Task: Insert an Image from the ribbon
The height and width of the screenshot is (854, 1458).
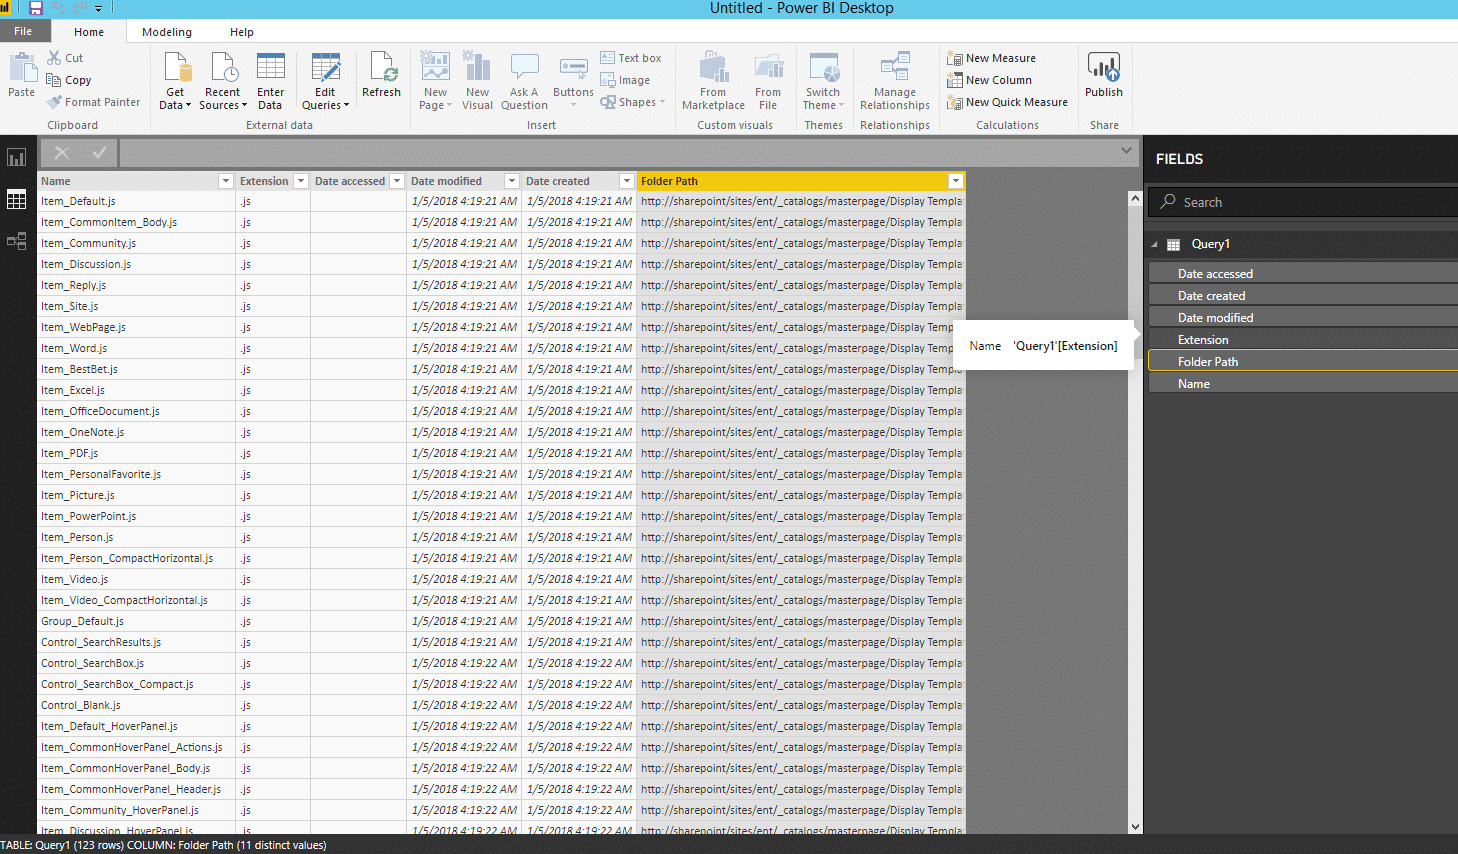Action: click(625, 80)
